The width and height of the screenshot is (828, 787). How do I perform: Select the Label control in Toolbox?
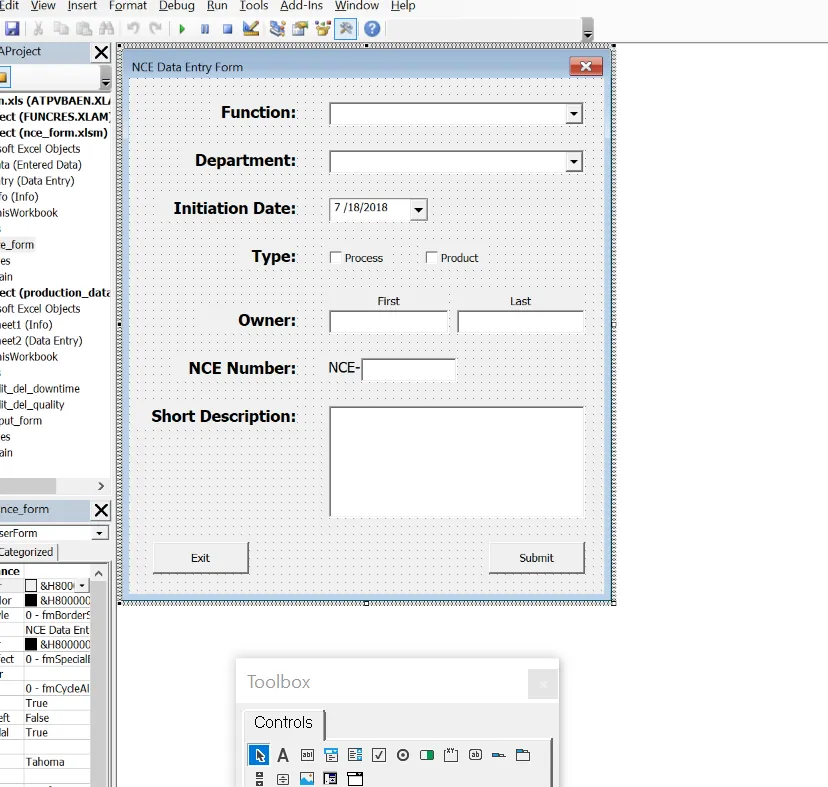click(x=283, y=755)
